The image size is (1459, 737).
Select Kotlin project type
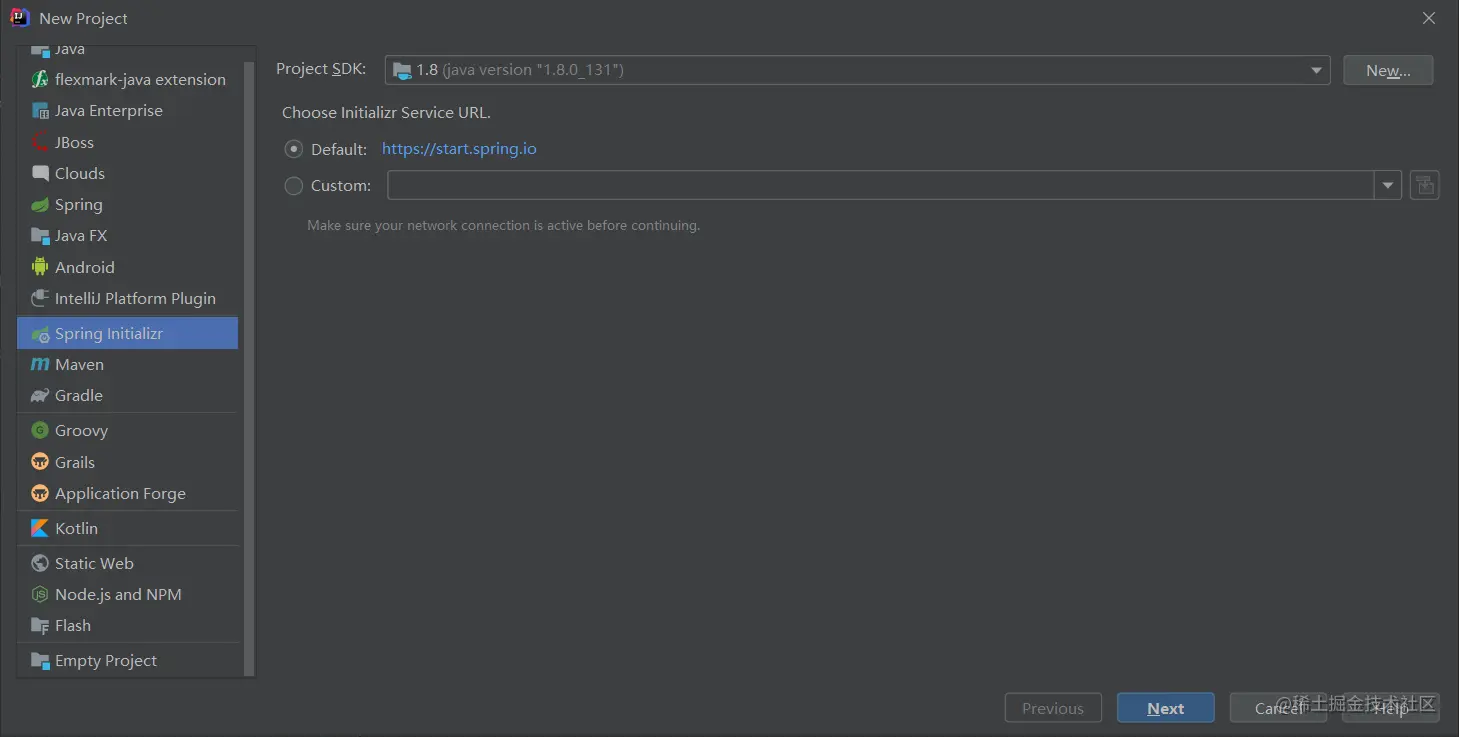coord(127,528)
